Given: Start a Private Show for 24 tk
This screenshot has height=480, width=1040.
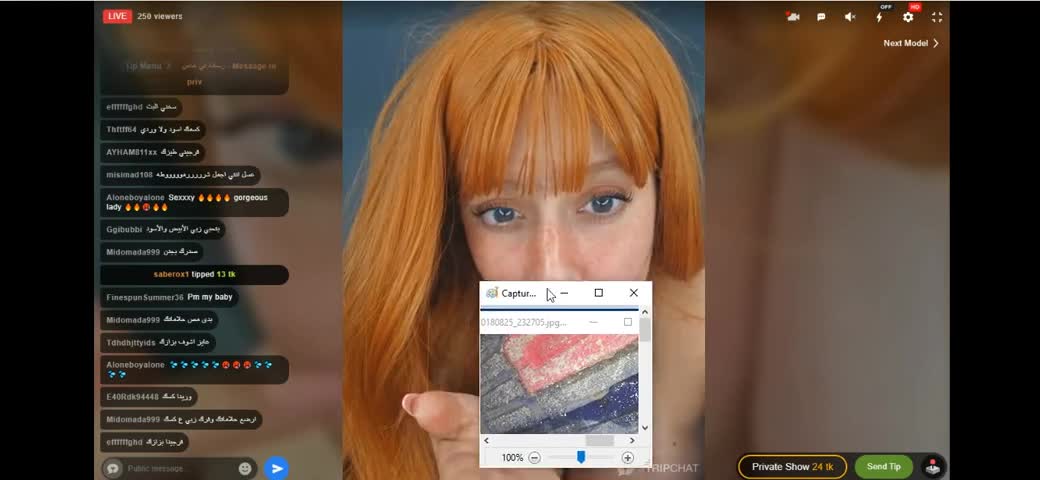Looking at the screenshot, I should [793, 467].
